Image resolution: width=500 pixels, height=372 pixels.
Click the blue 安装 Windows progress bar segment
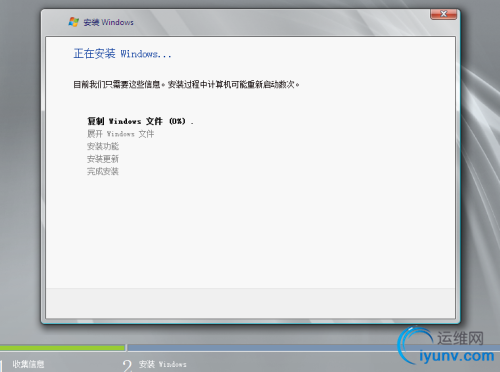(x=313, y=348)
